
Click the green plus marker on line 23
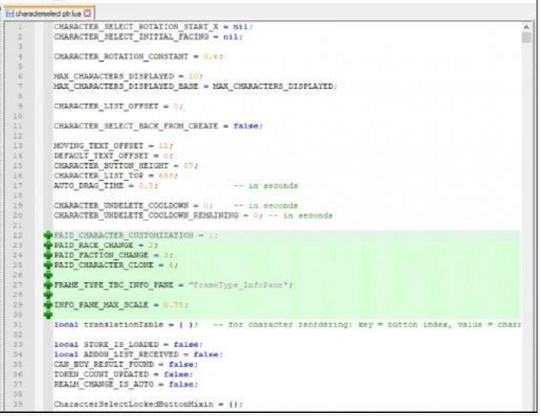[x=48, y=245]
